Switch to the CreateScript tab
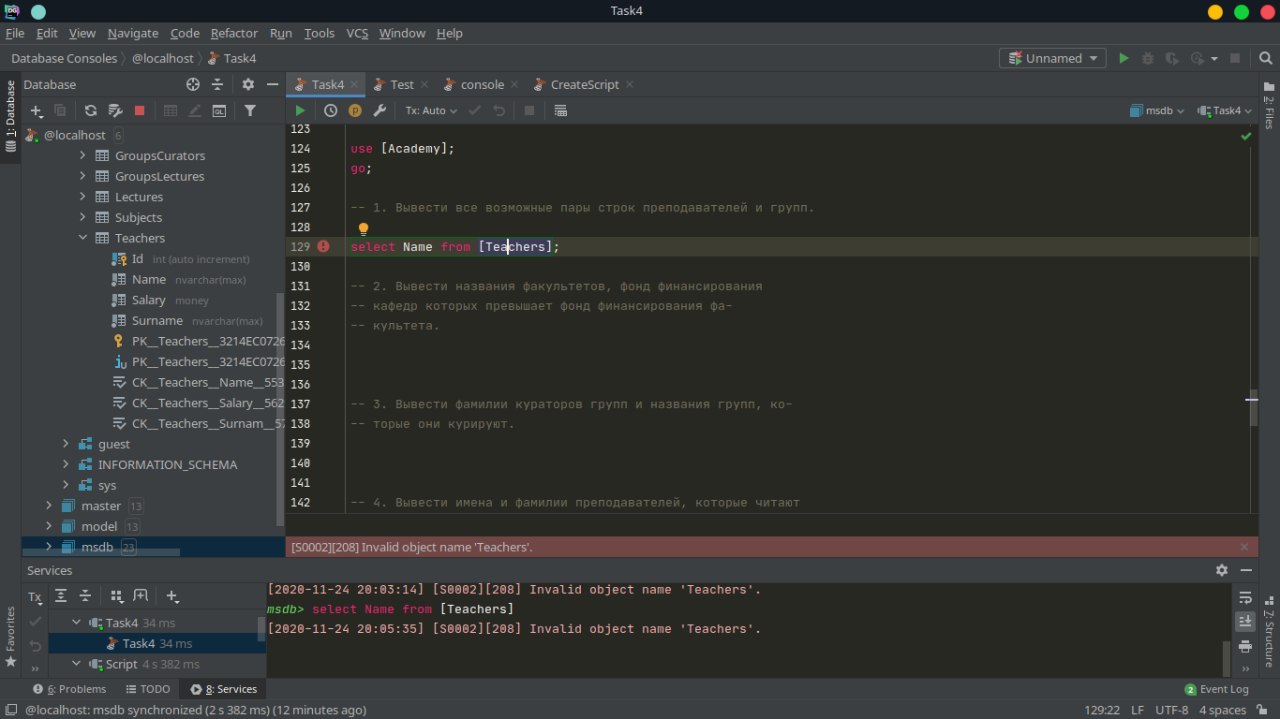 click(x=584, y=85)
